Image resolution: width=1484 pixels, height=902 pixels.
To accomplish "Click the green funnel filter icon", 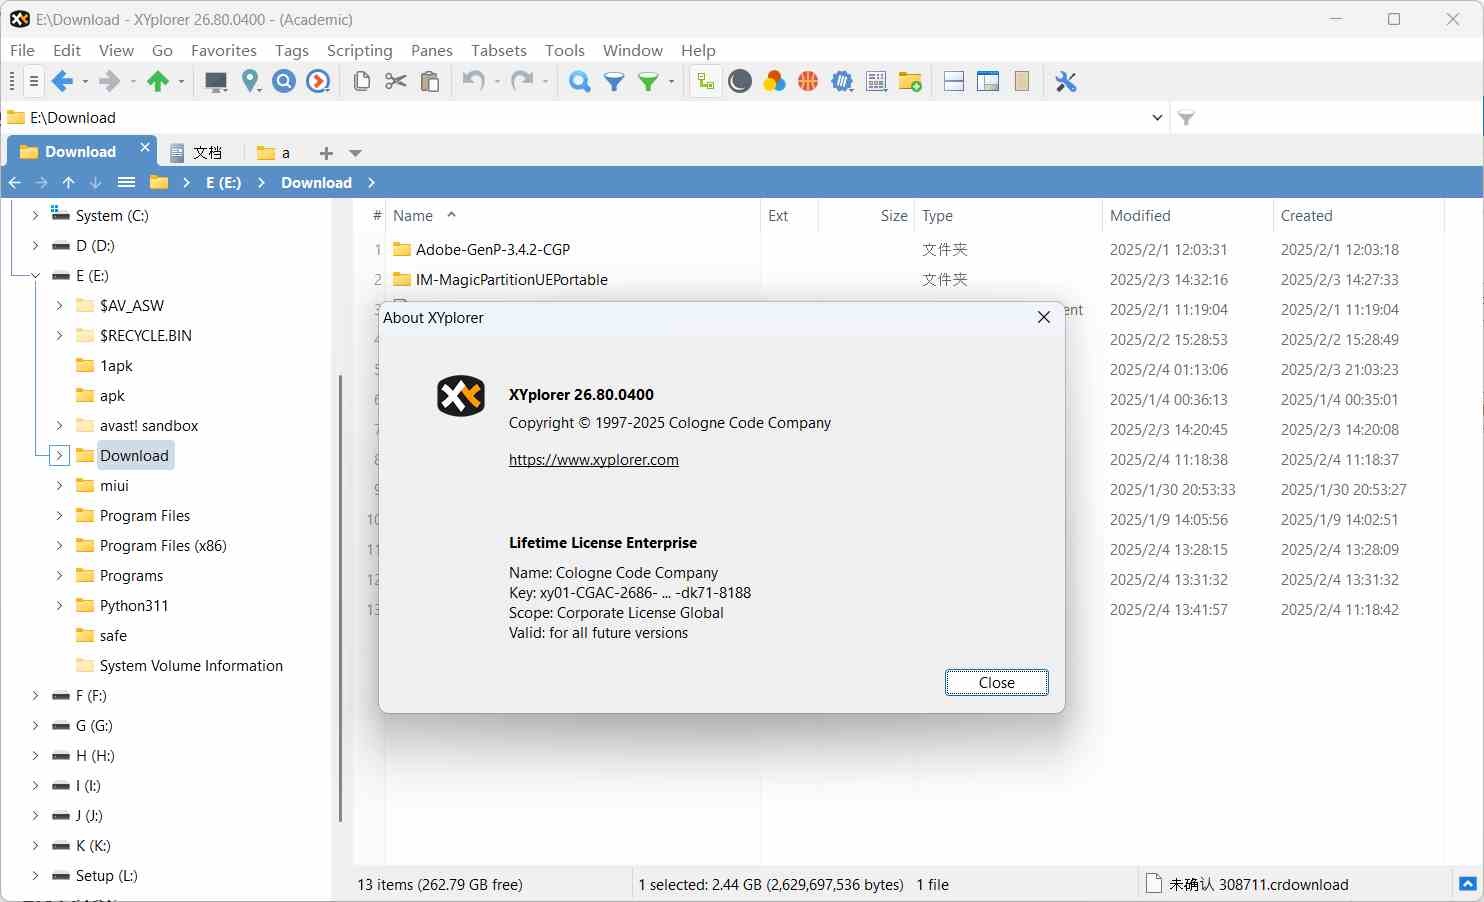I will (649, 82).
